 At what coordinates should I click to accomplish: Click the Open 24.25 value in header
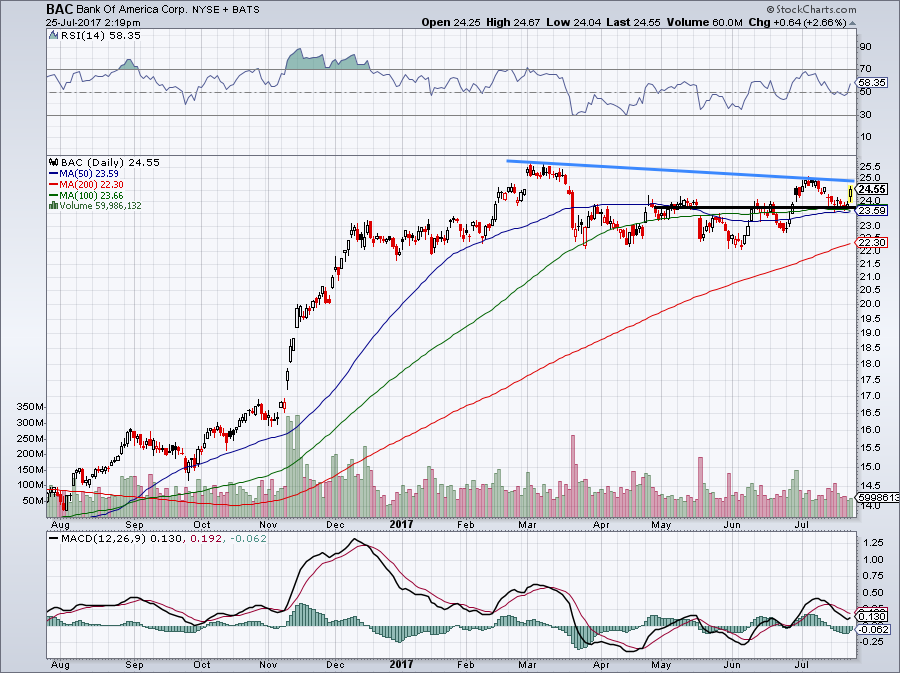click(x=451, y=22)
